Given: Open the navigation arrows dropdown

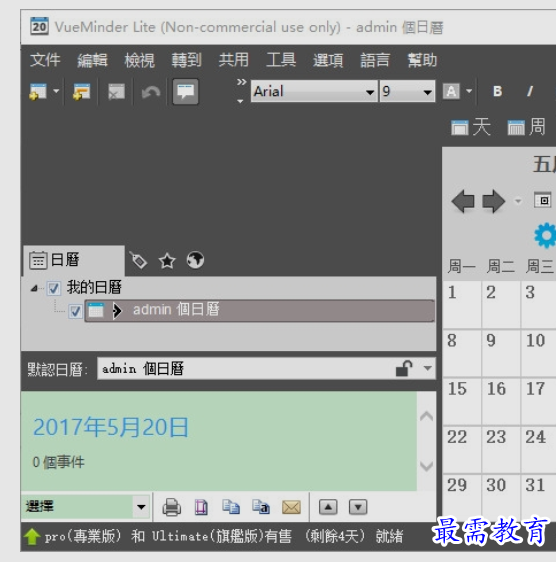Looking at the screenshot, I should (x=518, y=201).
